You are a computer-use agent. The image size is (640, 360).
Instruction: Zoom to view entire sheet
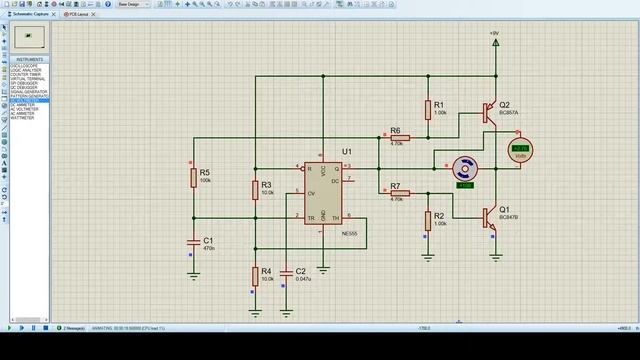210,4
